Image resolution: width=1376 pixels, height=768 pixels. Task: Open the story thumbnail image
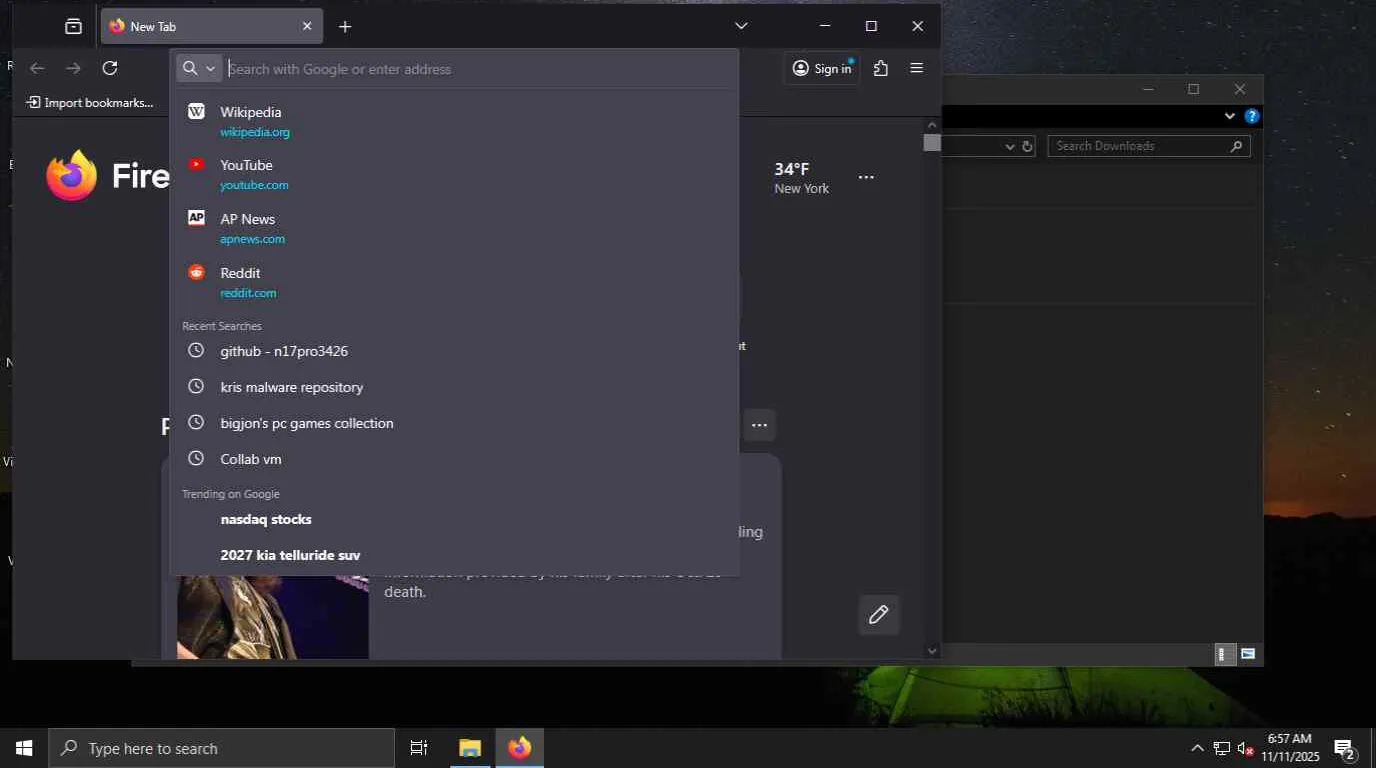pyautogui.click(x=273, y=617)
